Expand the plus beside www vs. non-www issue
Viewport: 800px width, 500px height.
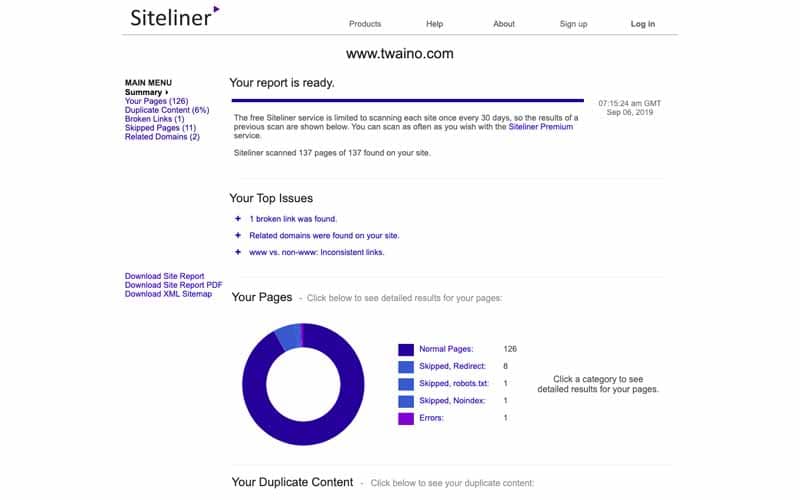click(238, 252)
